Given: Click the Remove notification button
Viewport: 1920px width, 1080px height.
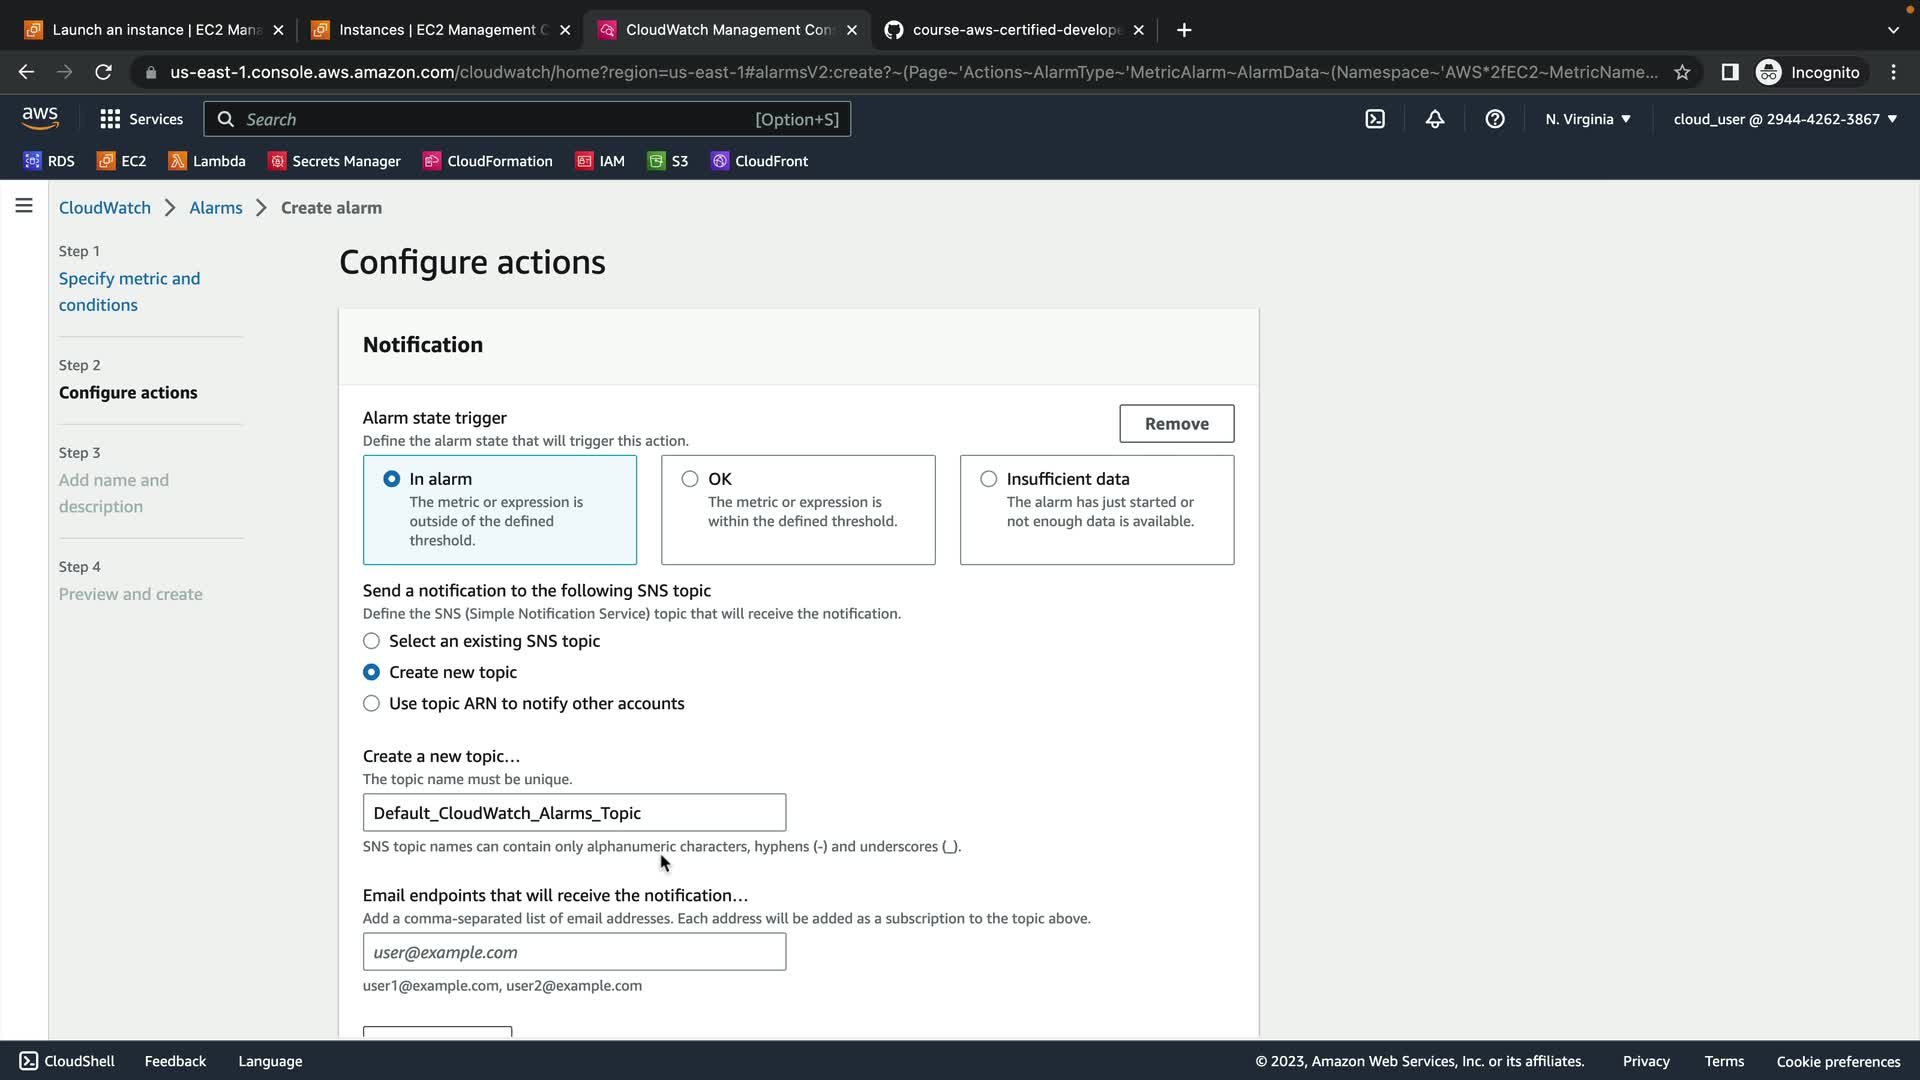Looking at the screenshot, I should point(1176,424).
